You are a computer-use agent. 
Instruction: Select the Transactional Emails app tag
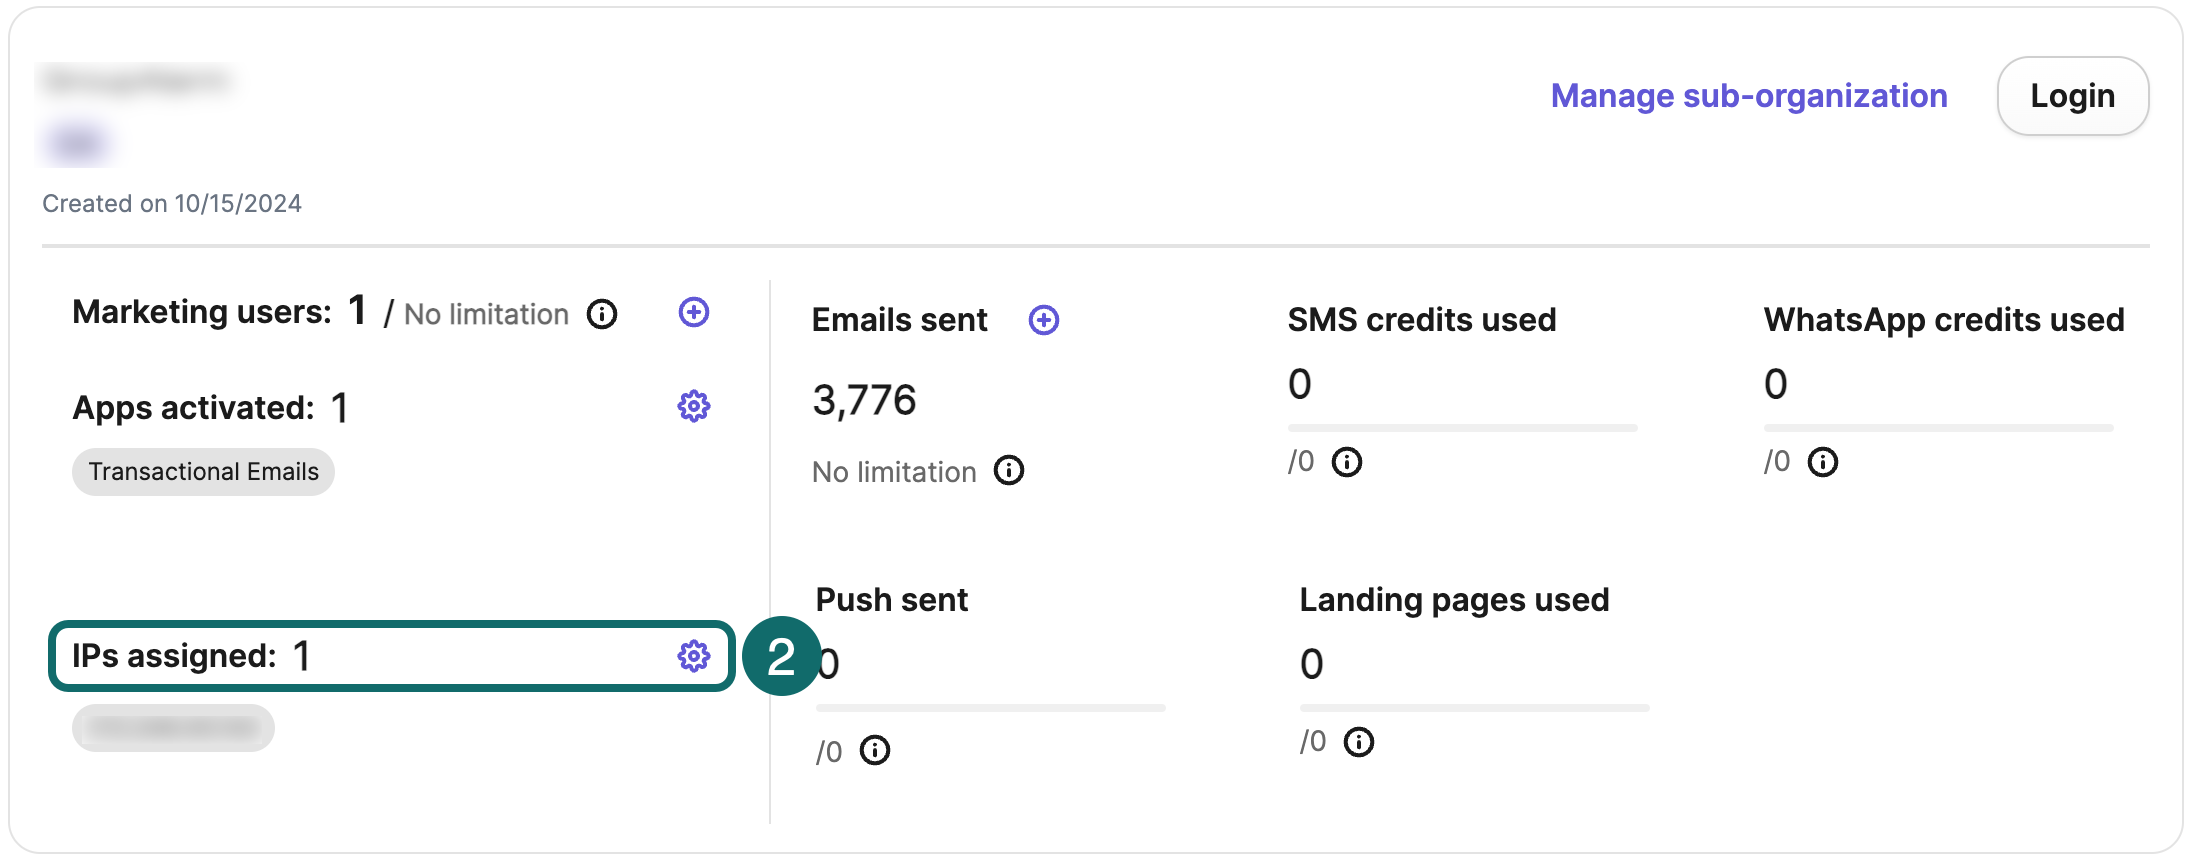point(203,472)
